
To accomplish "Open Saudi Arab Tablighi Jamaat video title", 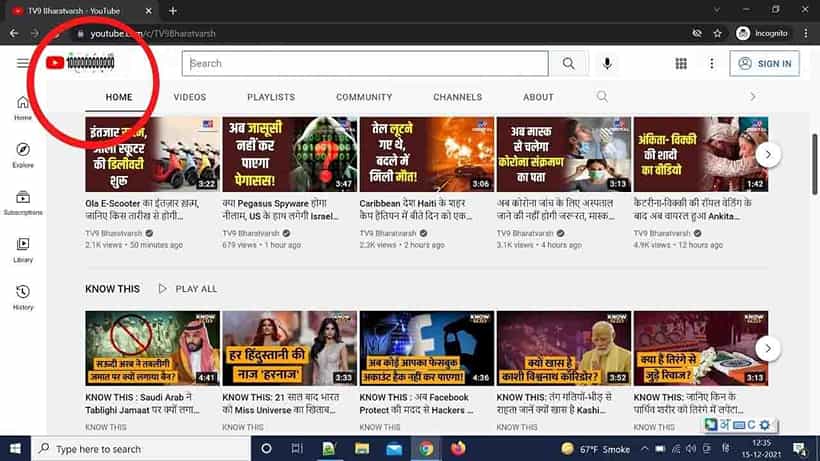I will pos(142,404).
